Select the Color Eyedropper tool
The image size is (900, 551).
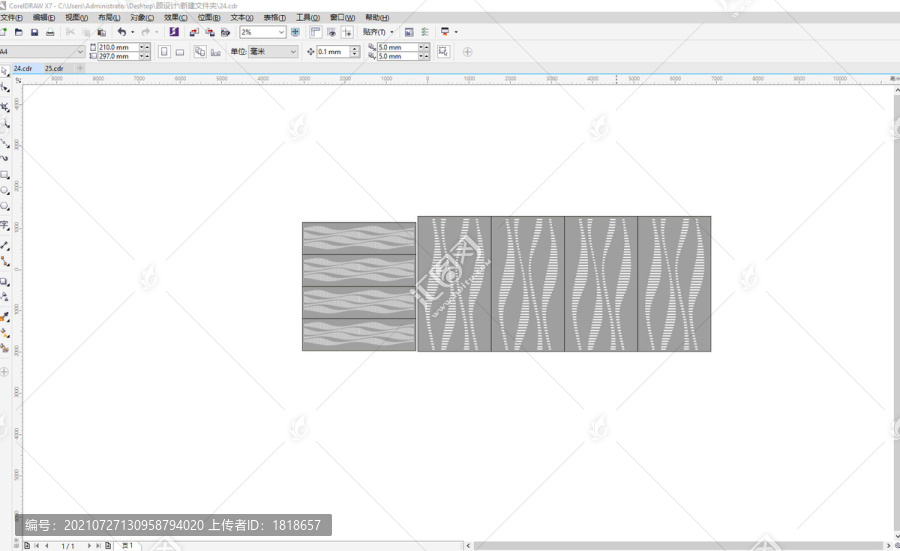5,316
